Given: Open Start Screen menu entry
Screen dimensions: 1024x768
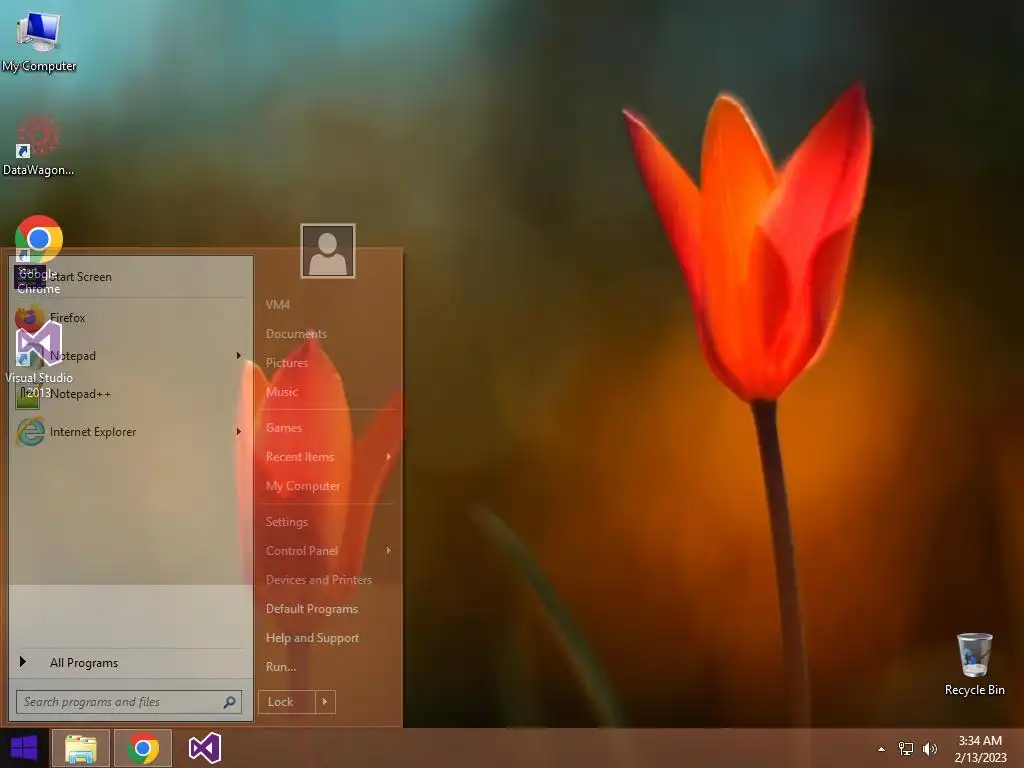Looking at the screenshot, I should (x=131, y=277).
